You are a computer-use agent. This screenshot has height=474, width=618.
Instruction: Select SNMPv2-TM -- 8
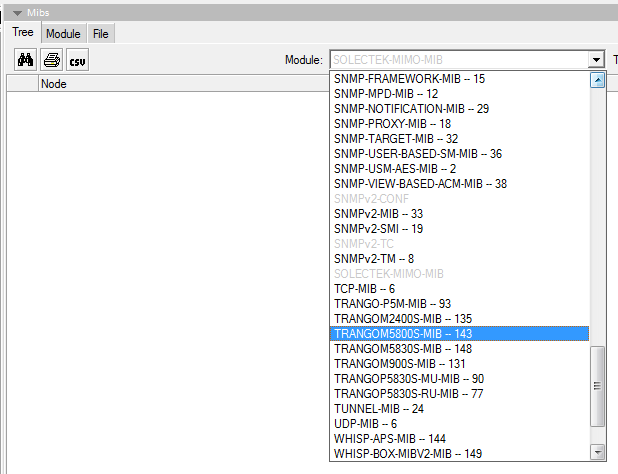(x=460, y=258)
